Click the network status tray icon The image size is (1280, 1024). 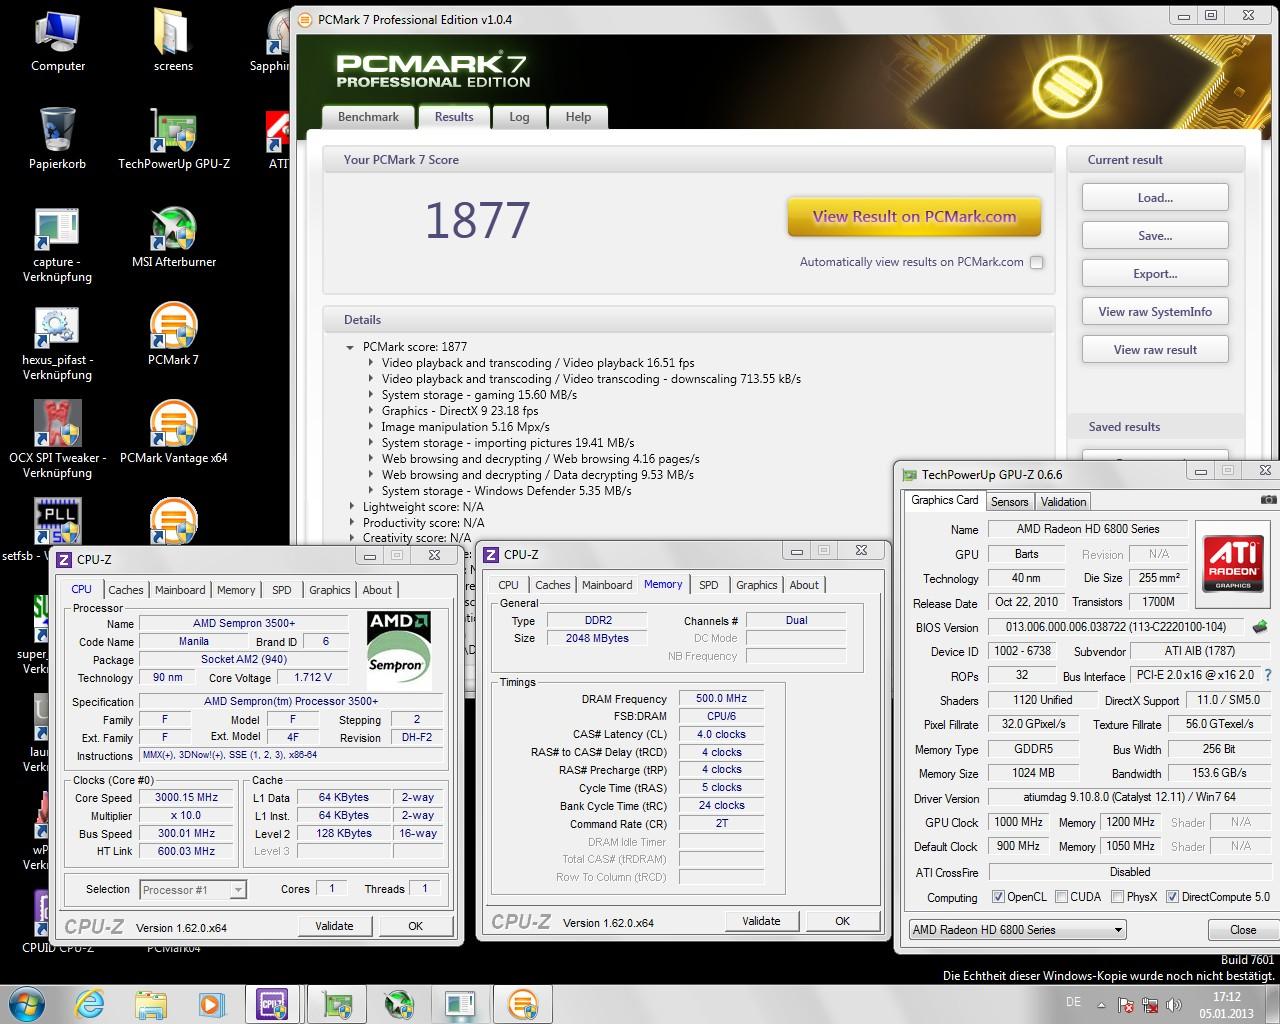pyautogui.click(x=1148, y=1005)
